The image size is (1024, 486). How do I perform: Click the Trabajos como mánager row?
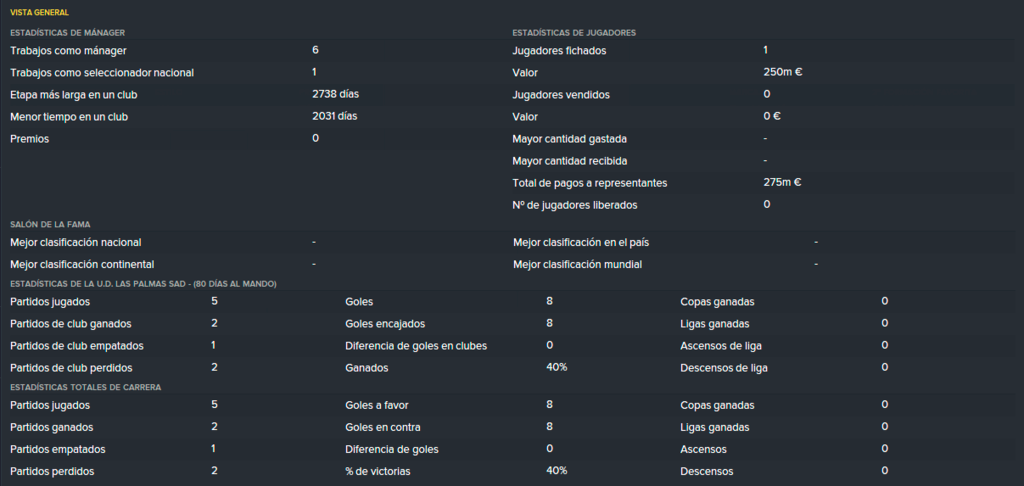coord(256,50)
